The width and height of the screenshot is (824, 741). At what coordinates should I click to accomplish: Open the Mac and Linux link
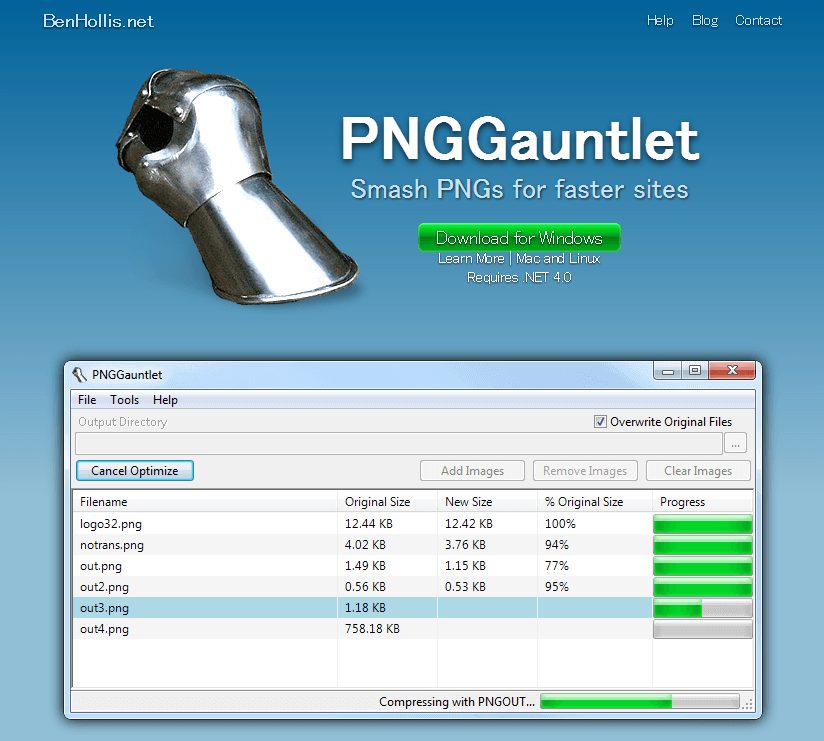tap(558, 259)
